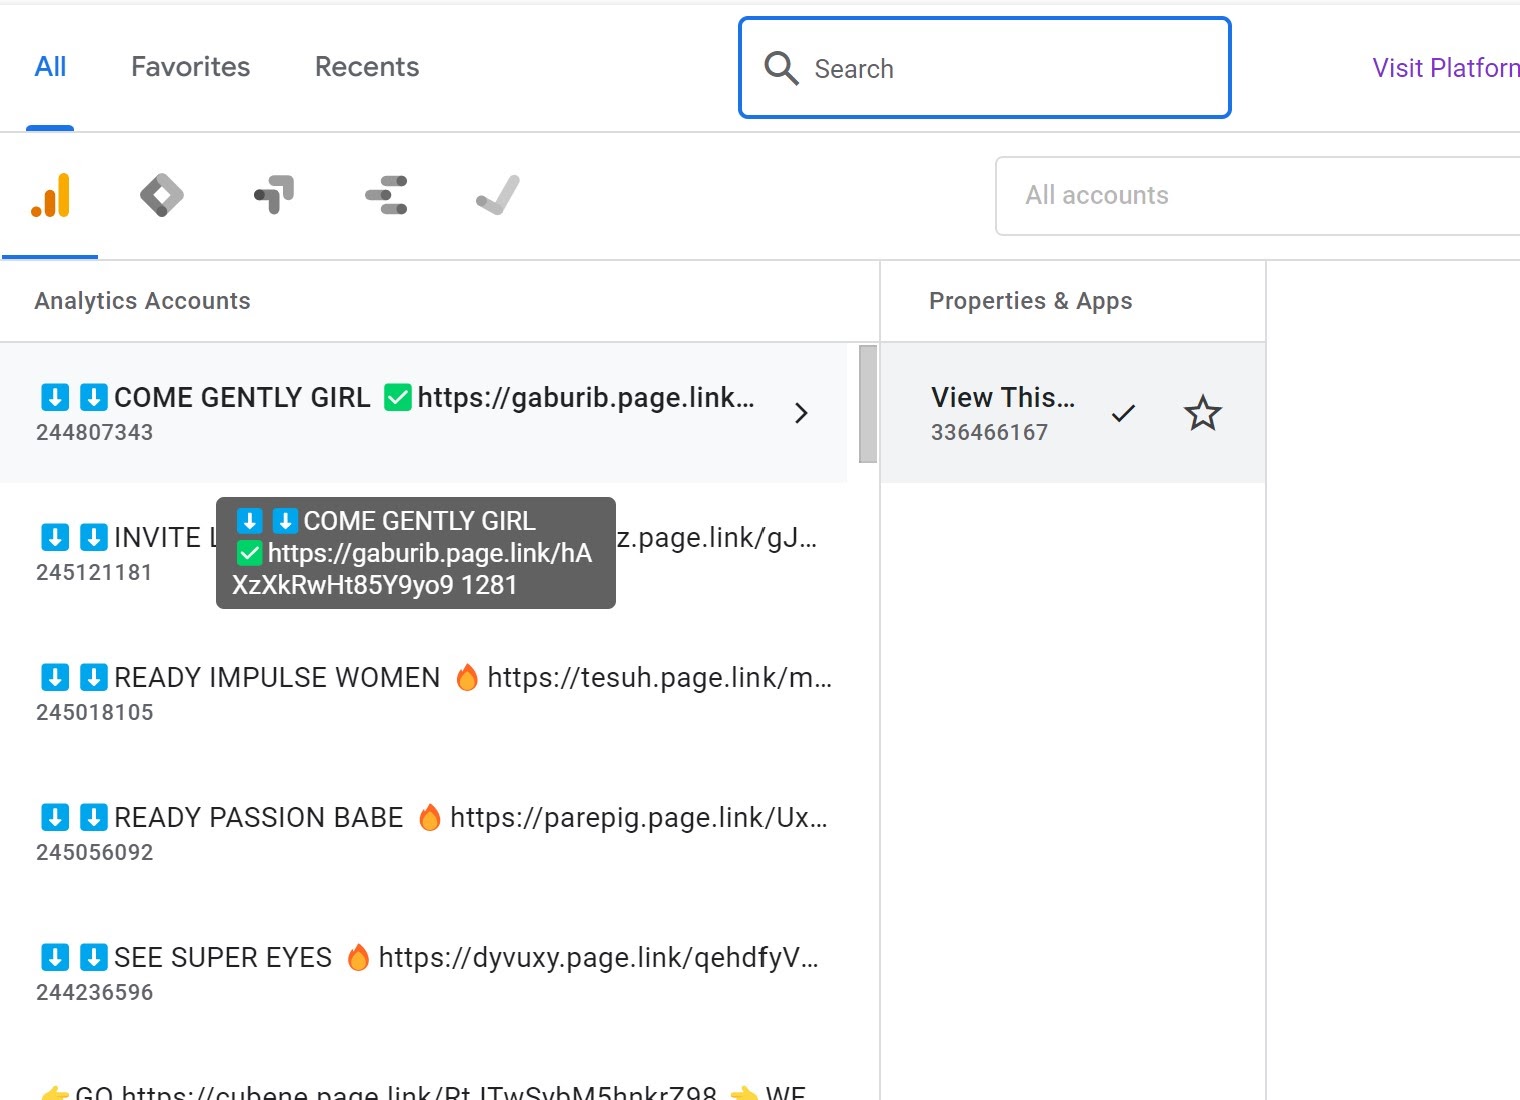The height and width of the screenshot is (1100, 1520).
Task: Select the Data Studio product icon
Action: 386,195
